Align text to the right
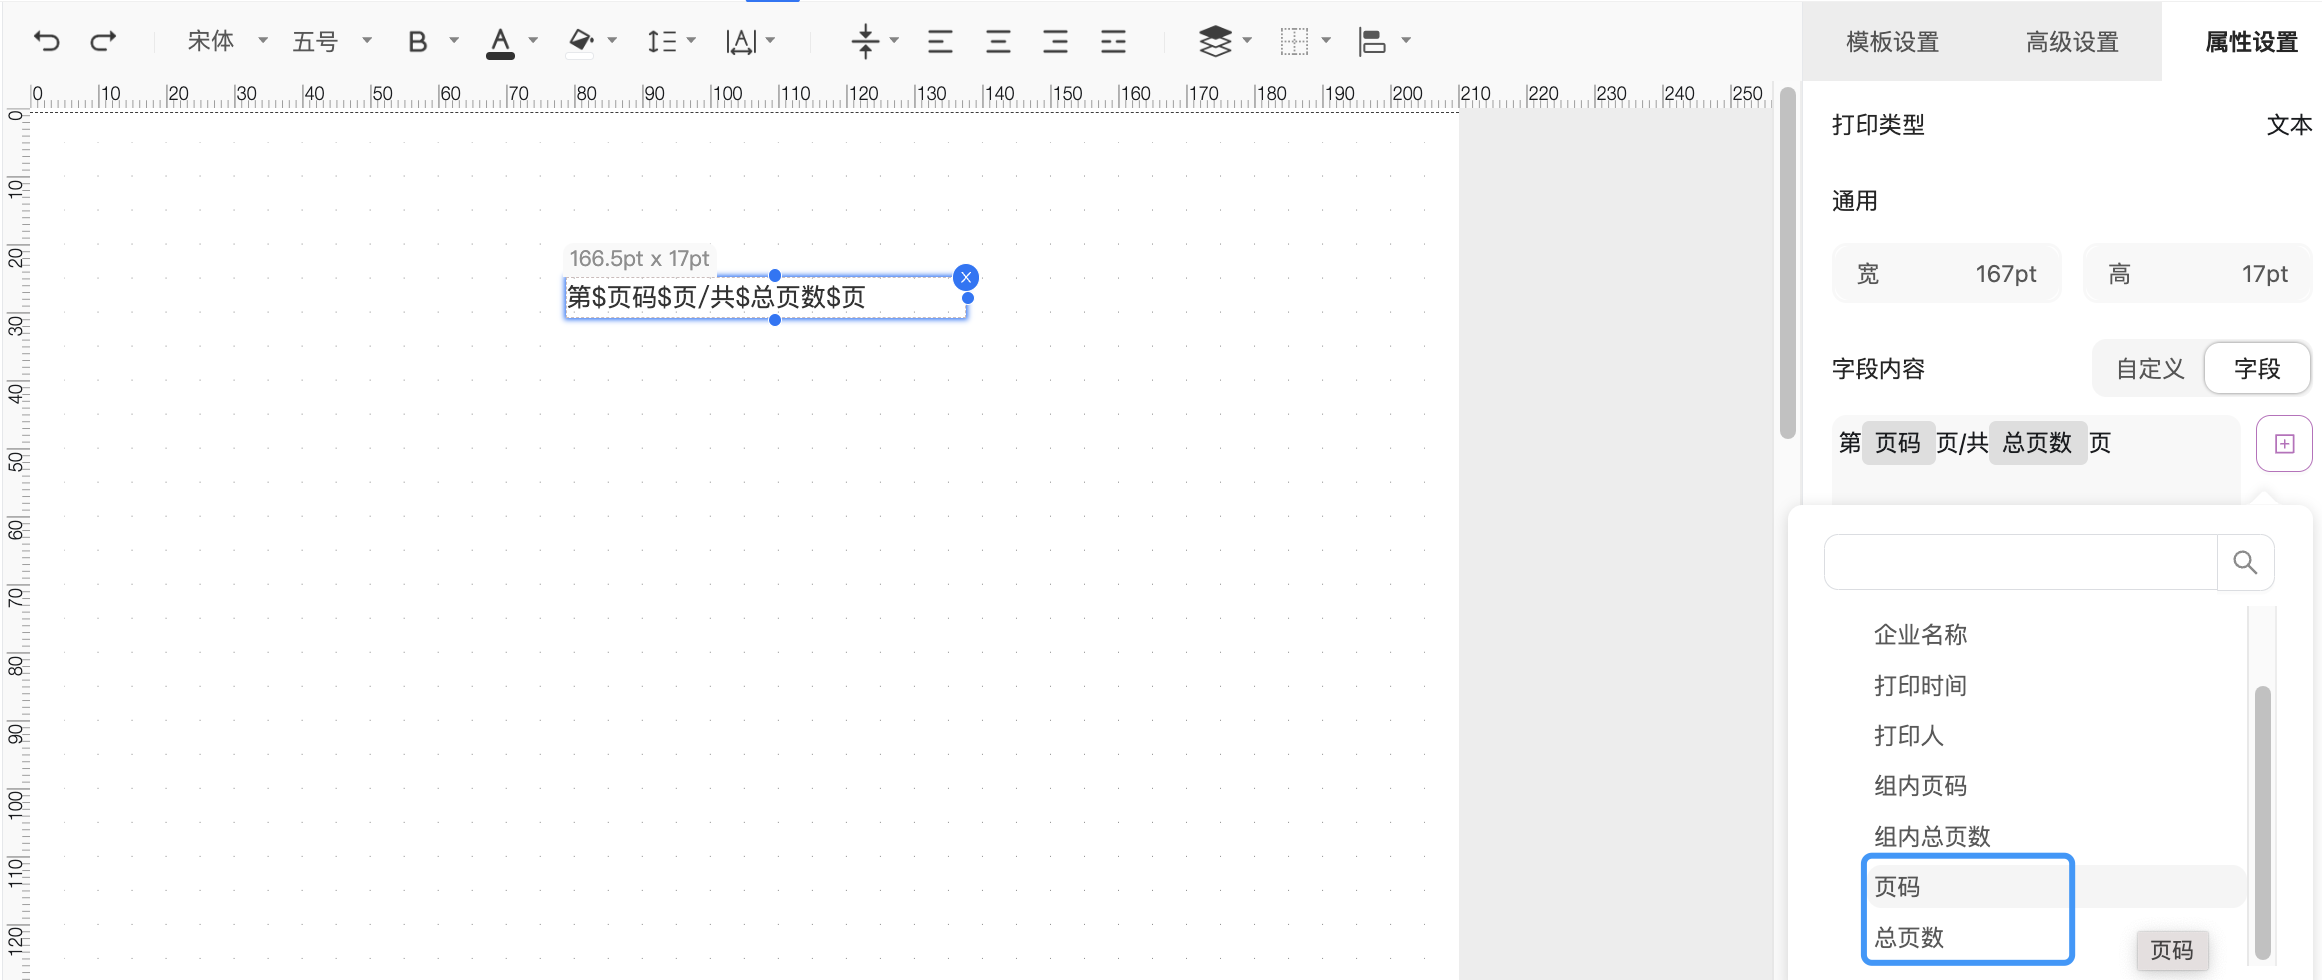The image size is (2322, 980). click(x=1055, y=41)
